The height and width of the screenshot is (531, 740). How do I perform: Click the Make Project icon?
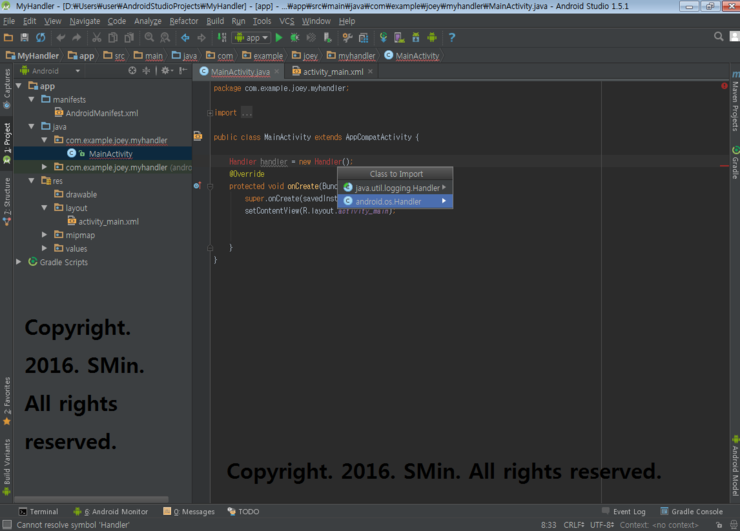pyautogui.click(x=222, y=37)
